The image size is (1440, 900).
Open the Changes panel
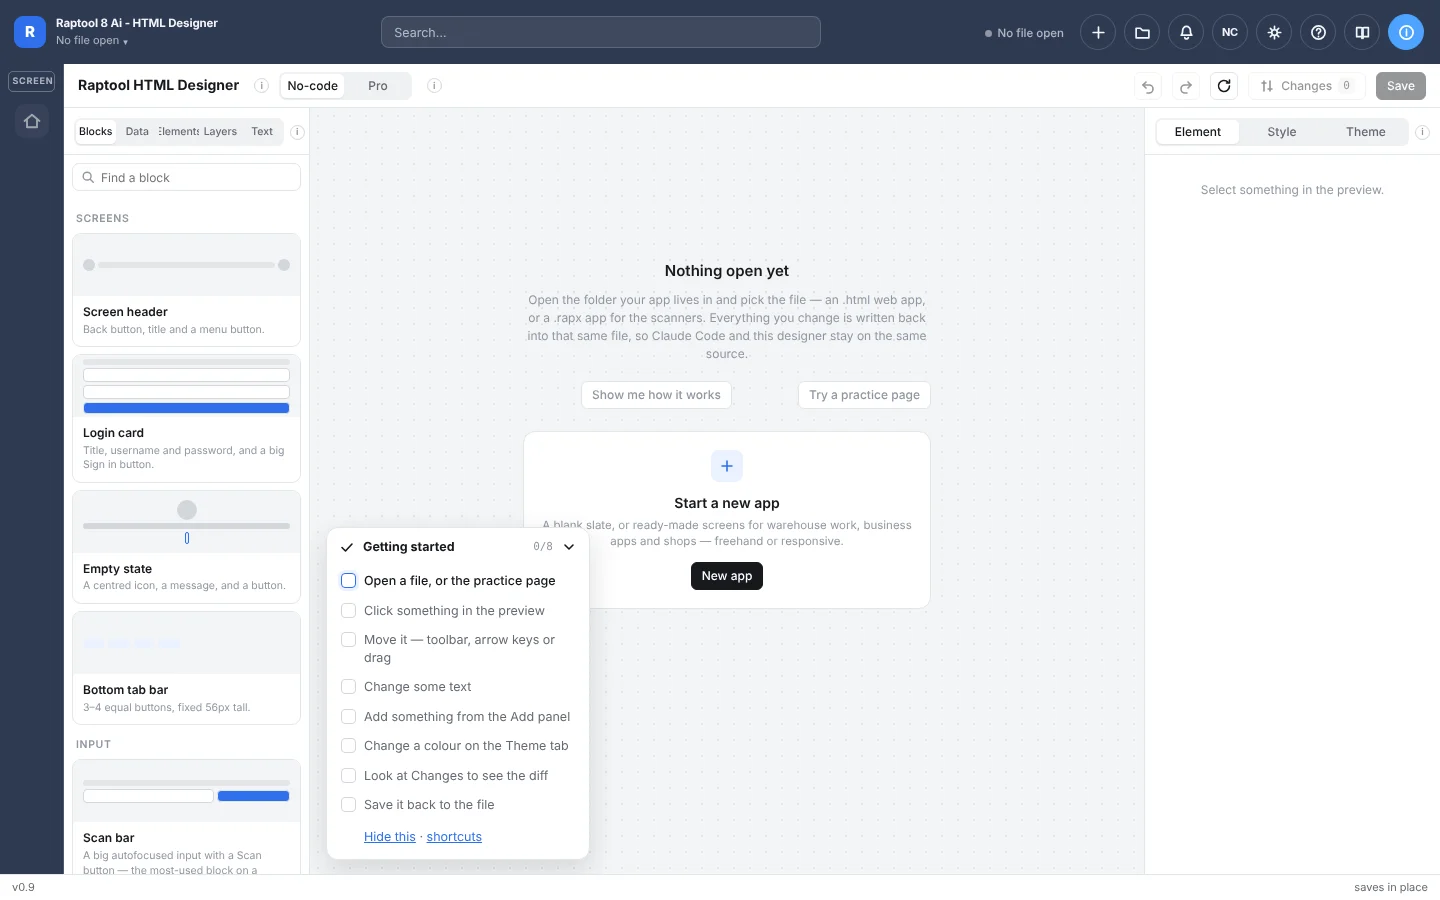point(1306,86)
